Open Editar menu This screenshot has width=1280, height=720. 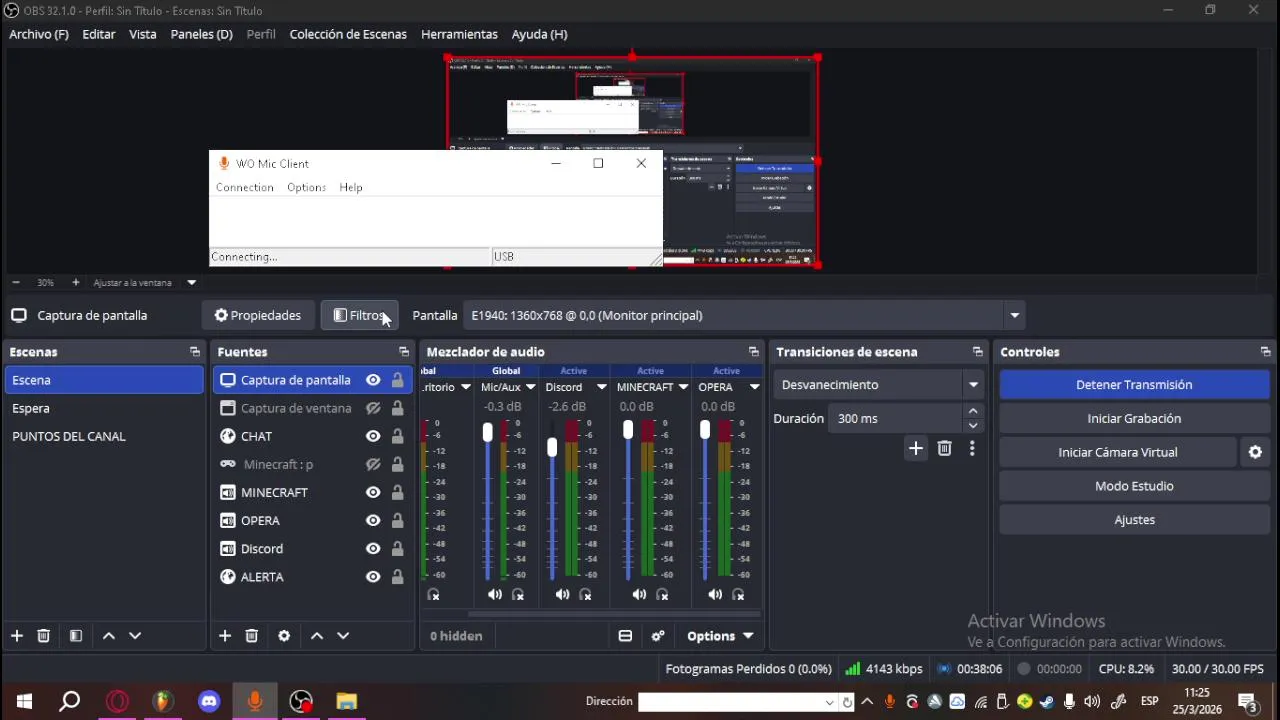(99, 34)
